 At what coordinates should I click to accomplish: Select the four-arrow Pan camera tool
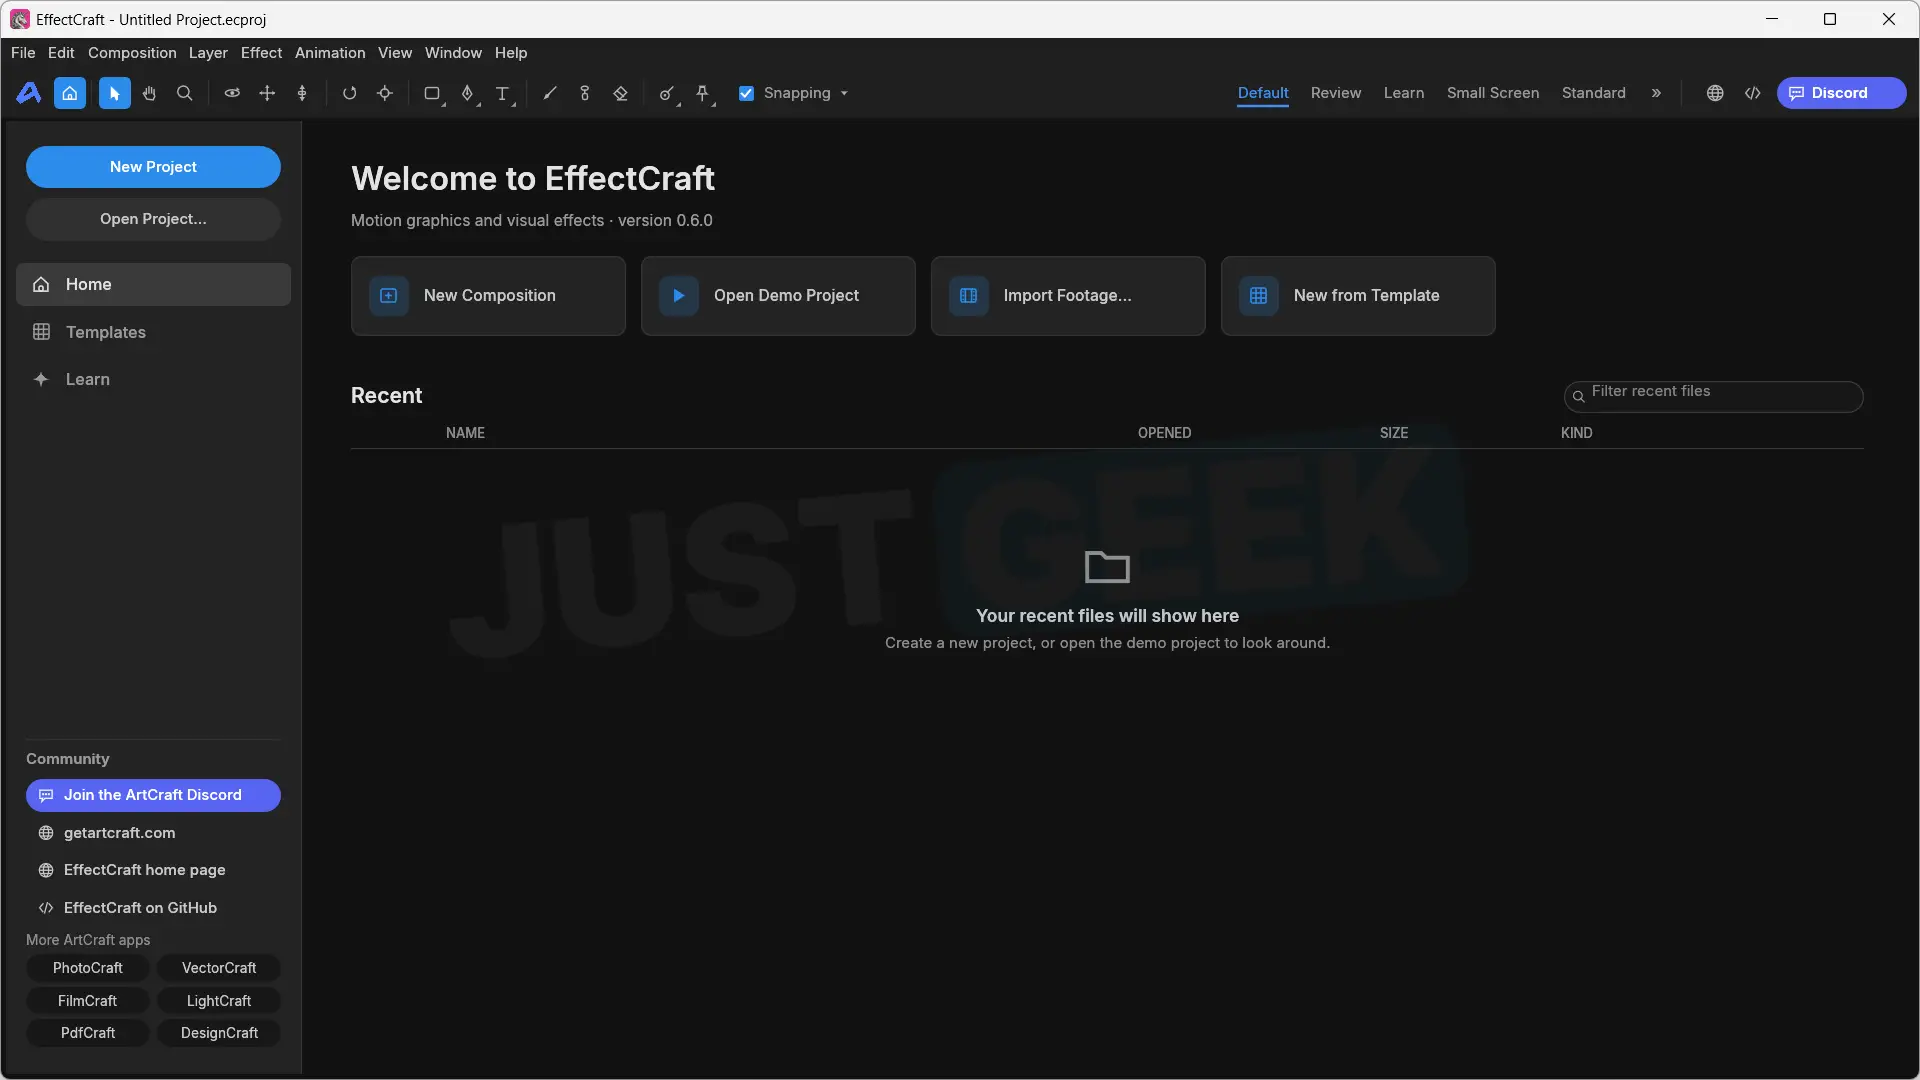click(x=267, y=93)
